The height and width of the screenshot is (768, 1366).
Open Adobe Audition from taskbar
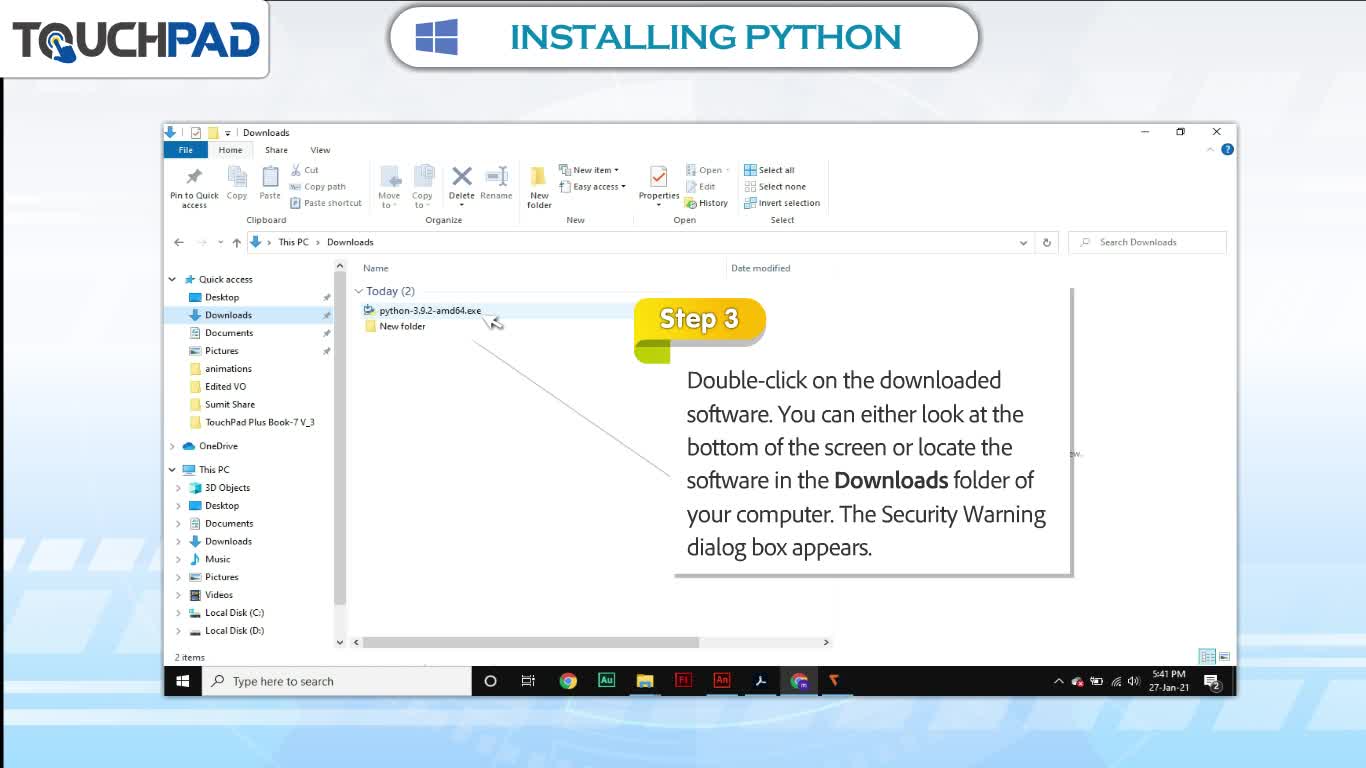(606, 681)
